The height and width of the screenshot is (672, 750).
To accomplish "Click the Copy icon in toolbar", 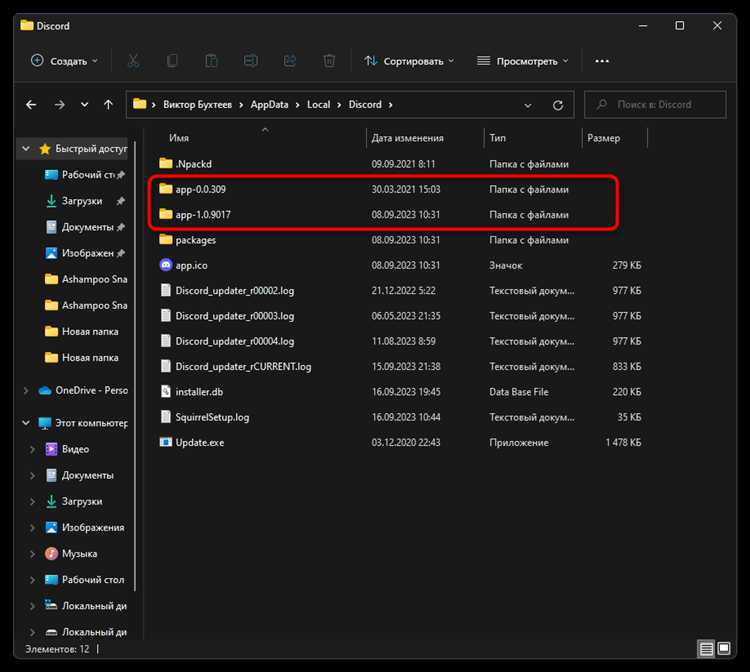I will click(x=172, y=61).
